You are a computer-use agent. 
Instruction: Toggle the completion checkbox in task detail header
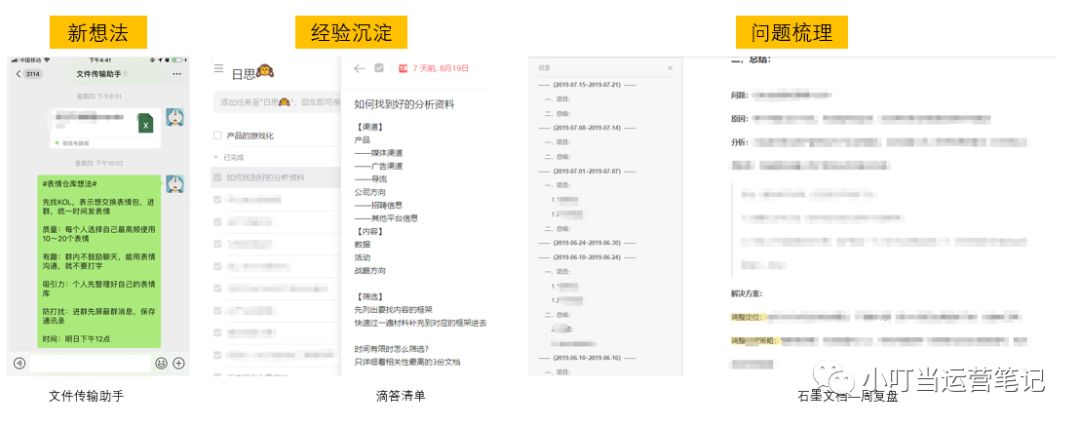point(379,68)
